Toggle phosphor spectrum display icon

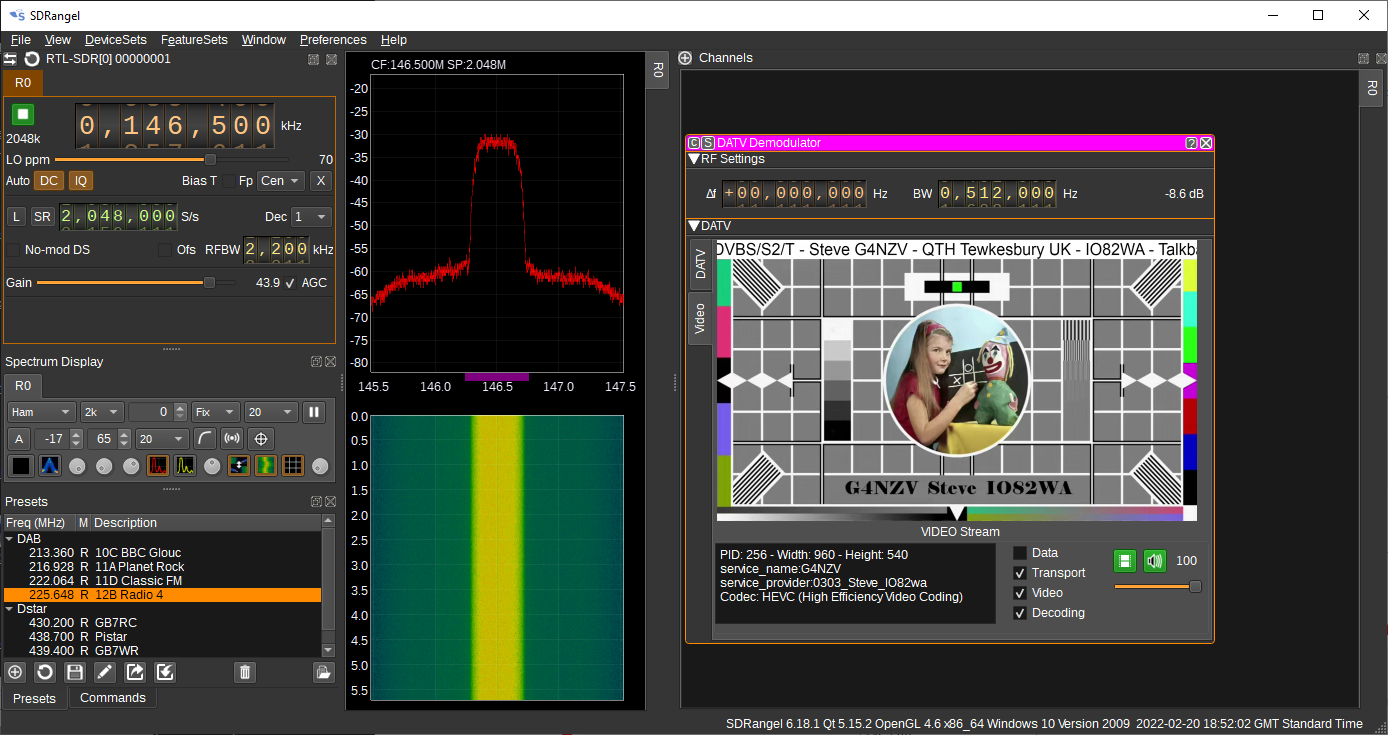[50, 465]
